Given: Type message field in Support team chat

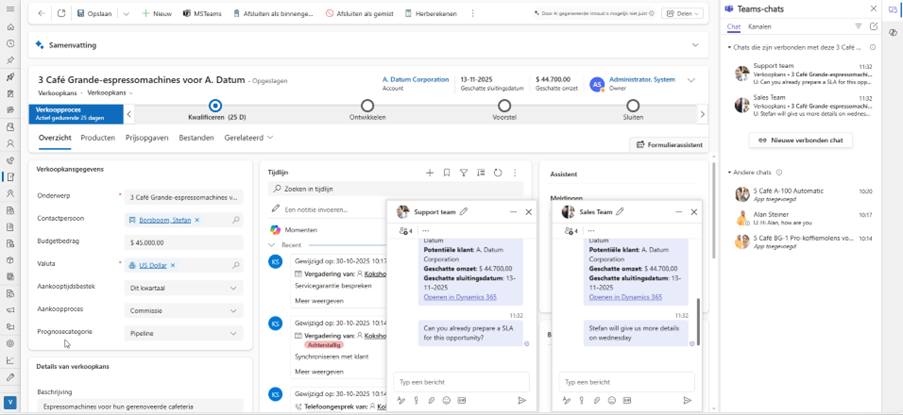Looking at the screenshot, I should click(x=461, y=382).
